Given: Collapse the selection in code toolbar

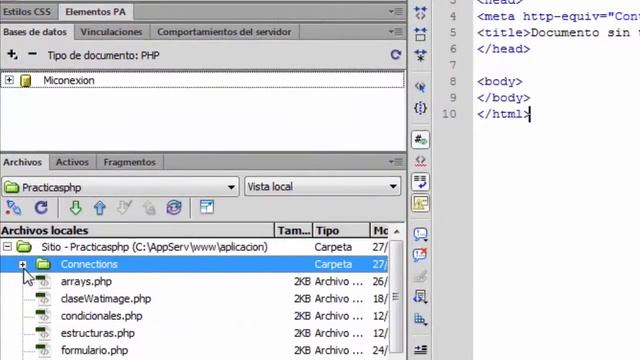Looking at the screenshot, I should click(x=420, y=34).
